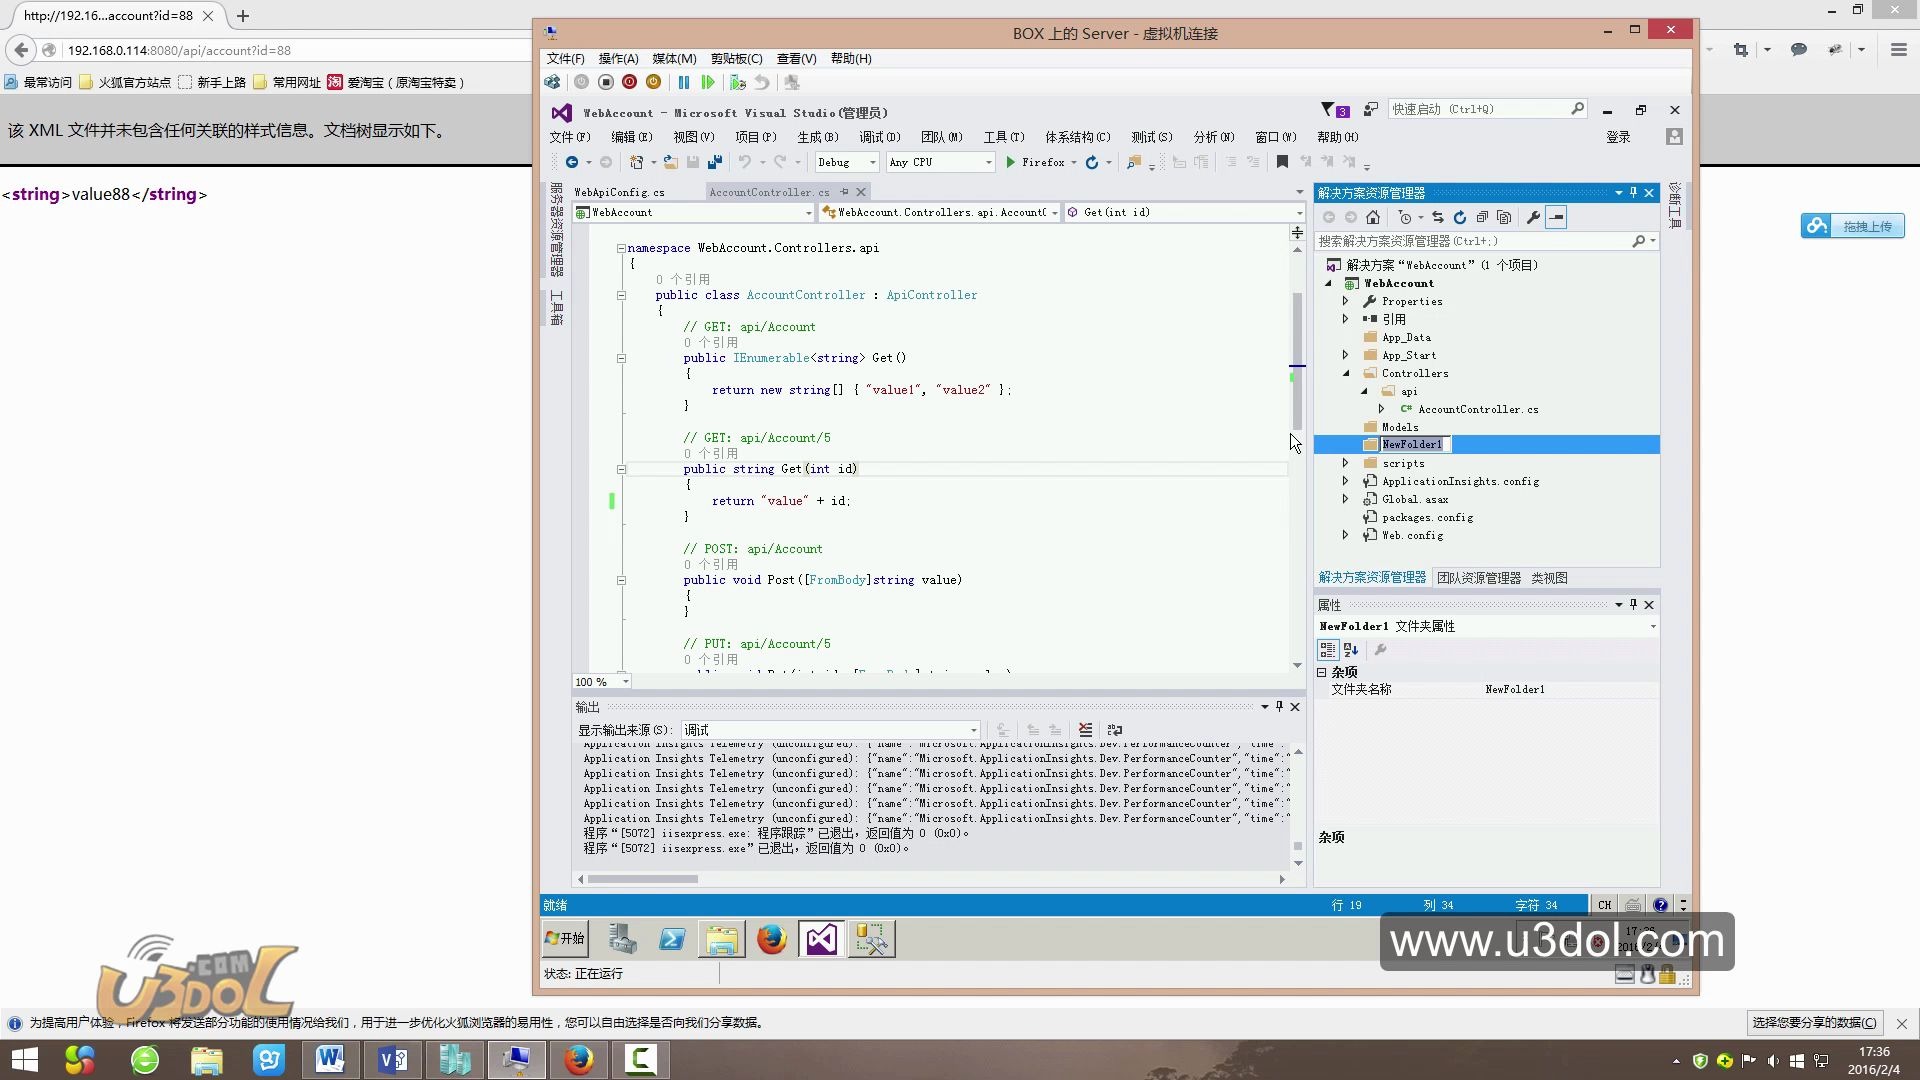Start debugging with green Firefox play button
Viewport: 1920px width, 1080px height.
[1035, 162]
